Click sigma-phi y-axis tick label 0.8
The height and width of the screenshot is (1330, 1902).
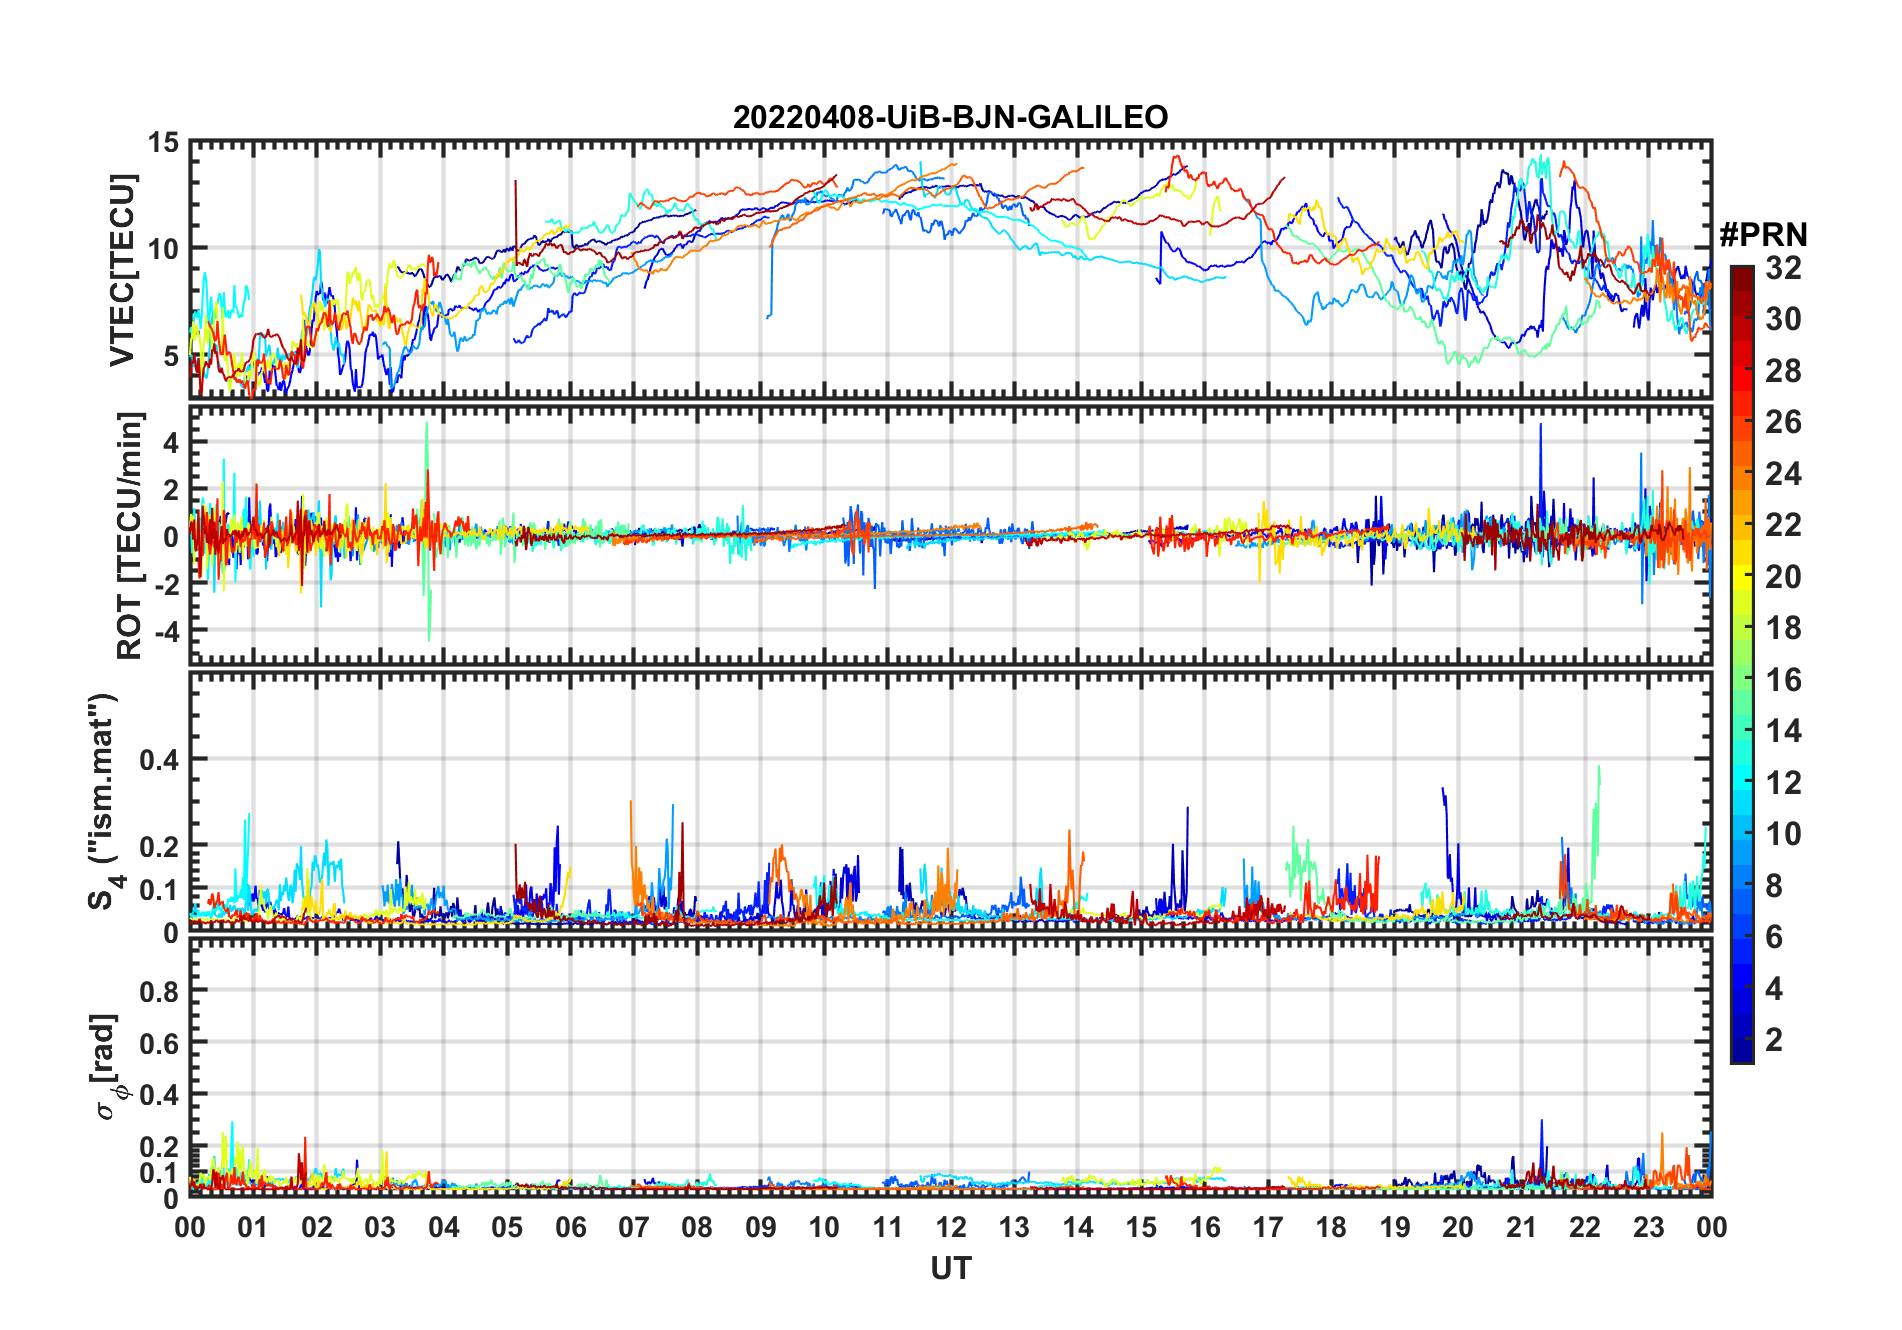(159, 991)
